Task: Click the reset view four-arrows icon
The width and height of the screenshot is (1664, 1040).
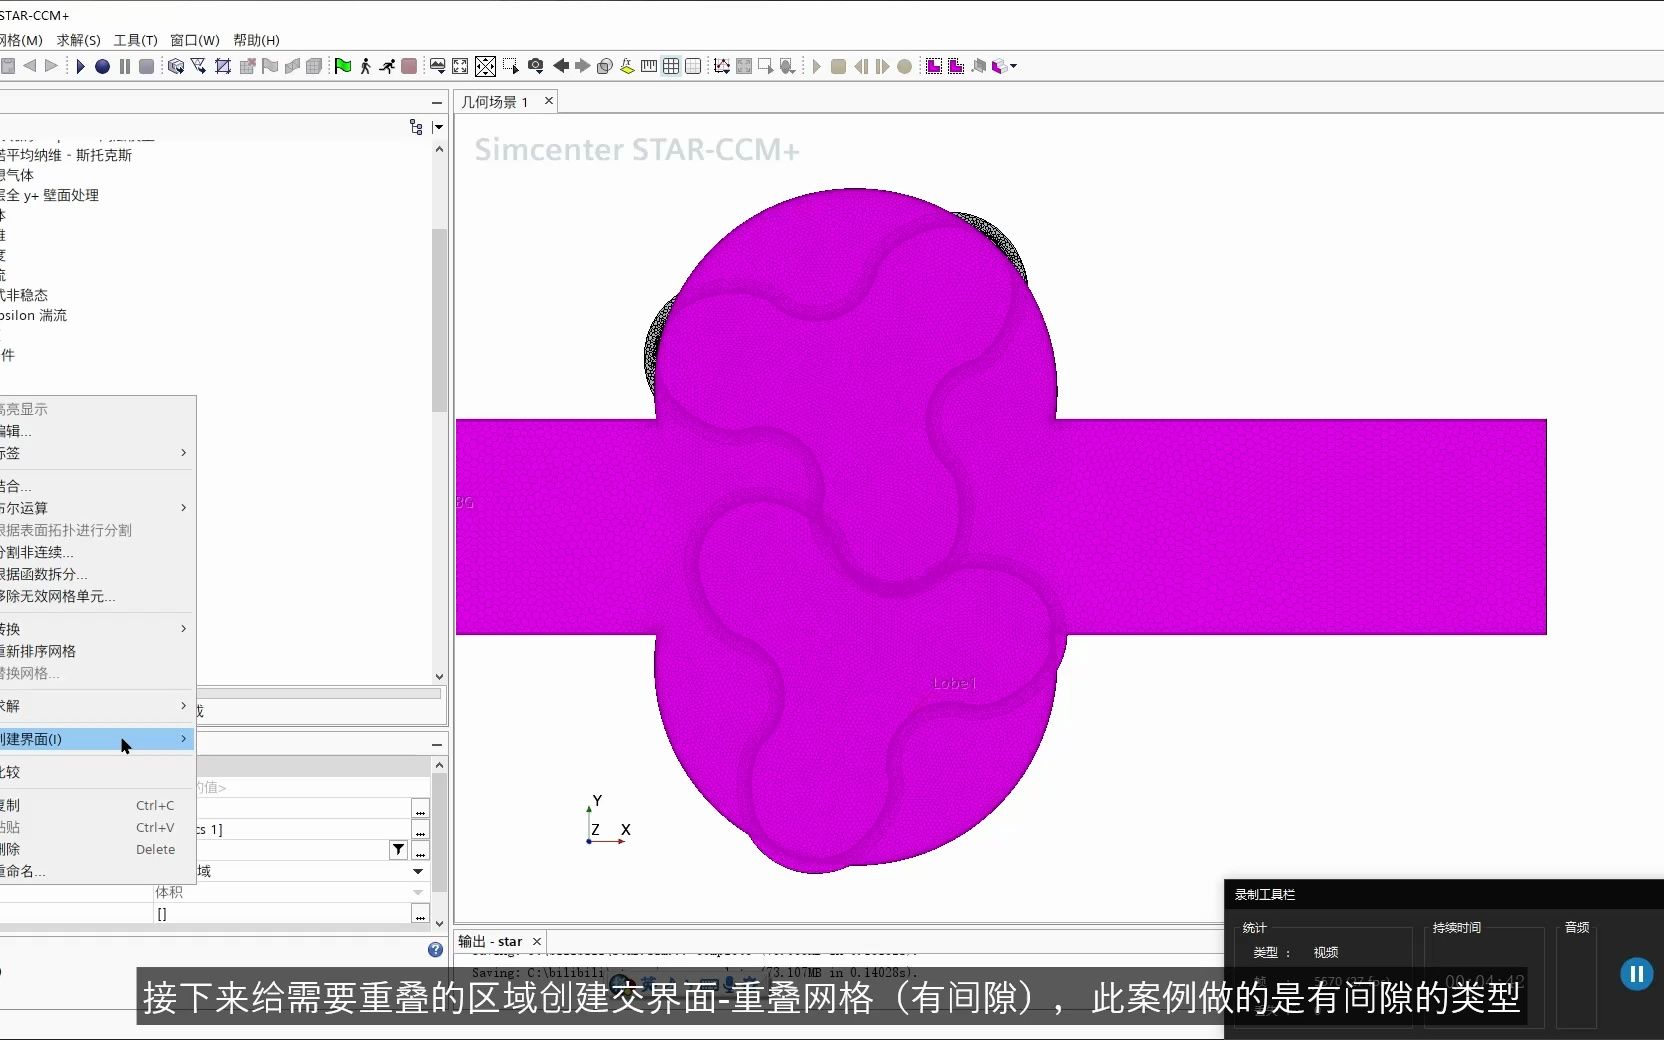Action: (x=485, y=66)
